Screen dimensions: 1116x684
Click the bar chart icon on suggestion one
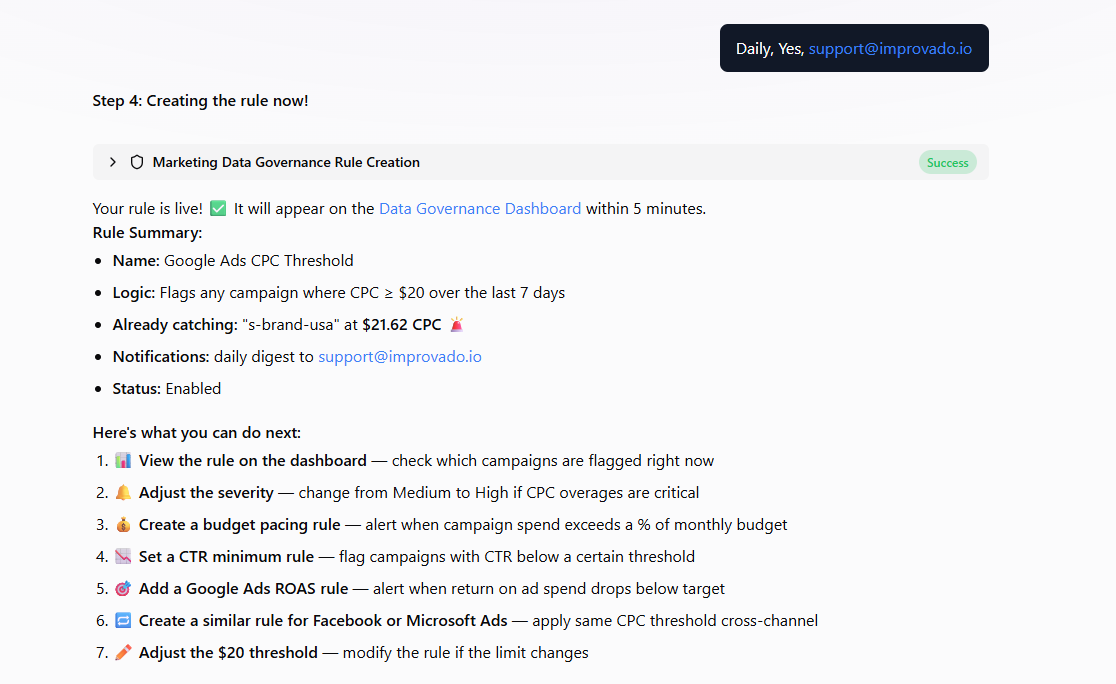click(x=123, y=461)
